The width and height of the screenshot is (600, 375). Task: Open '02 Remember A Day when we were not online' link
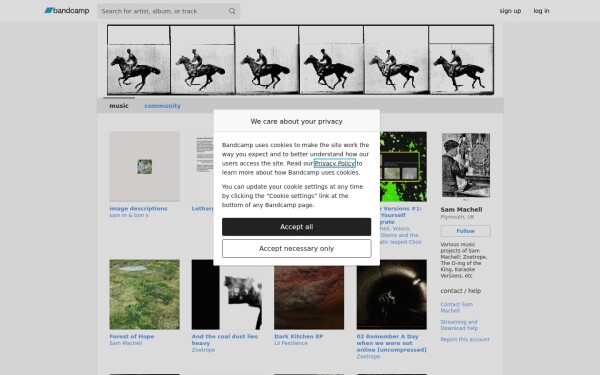coord(391,343)
